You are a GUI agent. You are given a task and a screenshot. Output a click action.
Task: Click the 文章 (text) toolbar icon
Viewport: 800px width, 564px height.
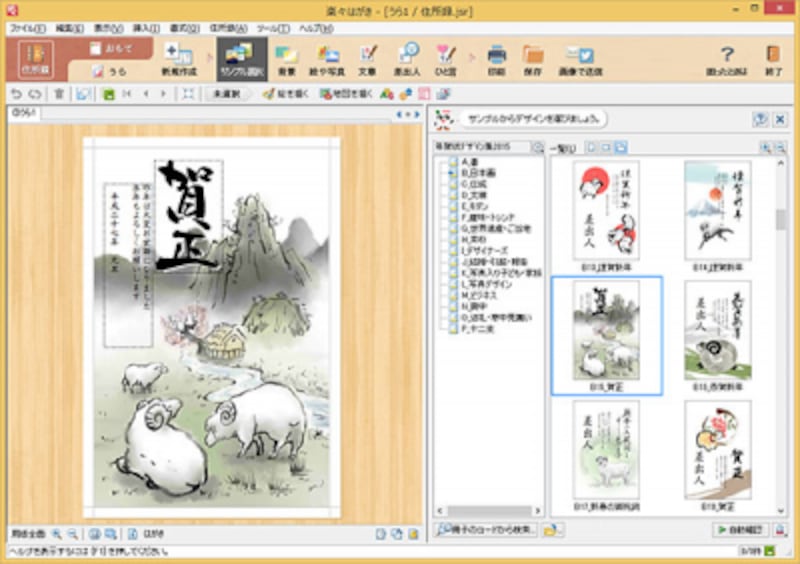click(x=368, y=59)
